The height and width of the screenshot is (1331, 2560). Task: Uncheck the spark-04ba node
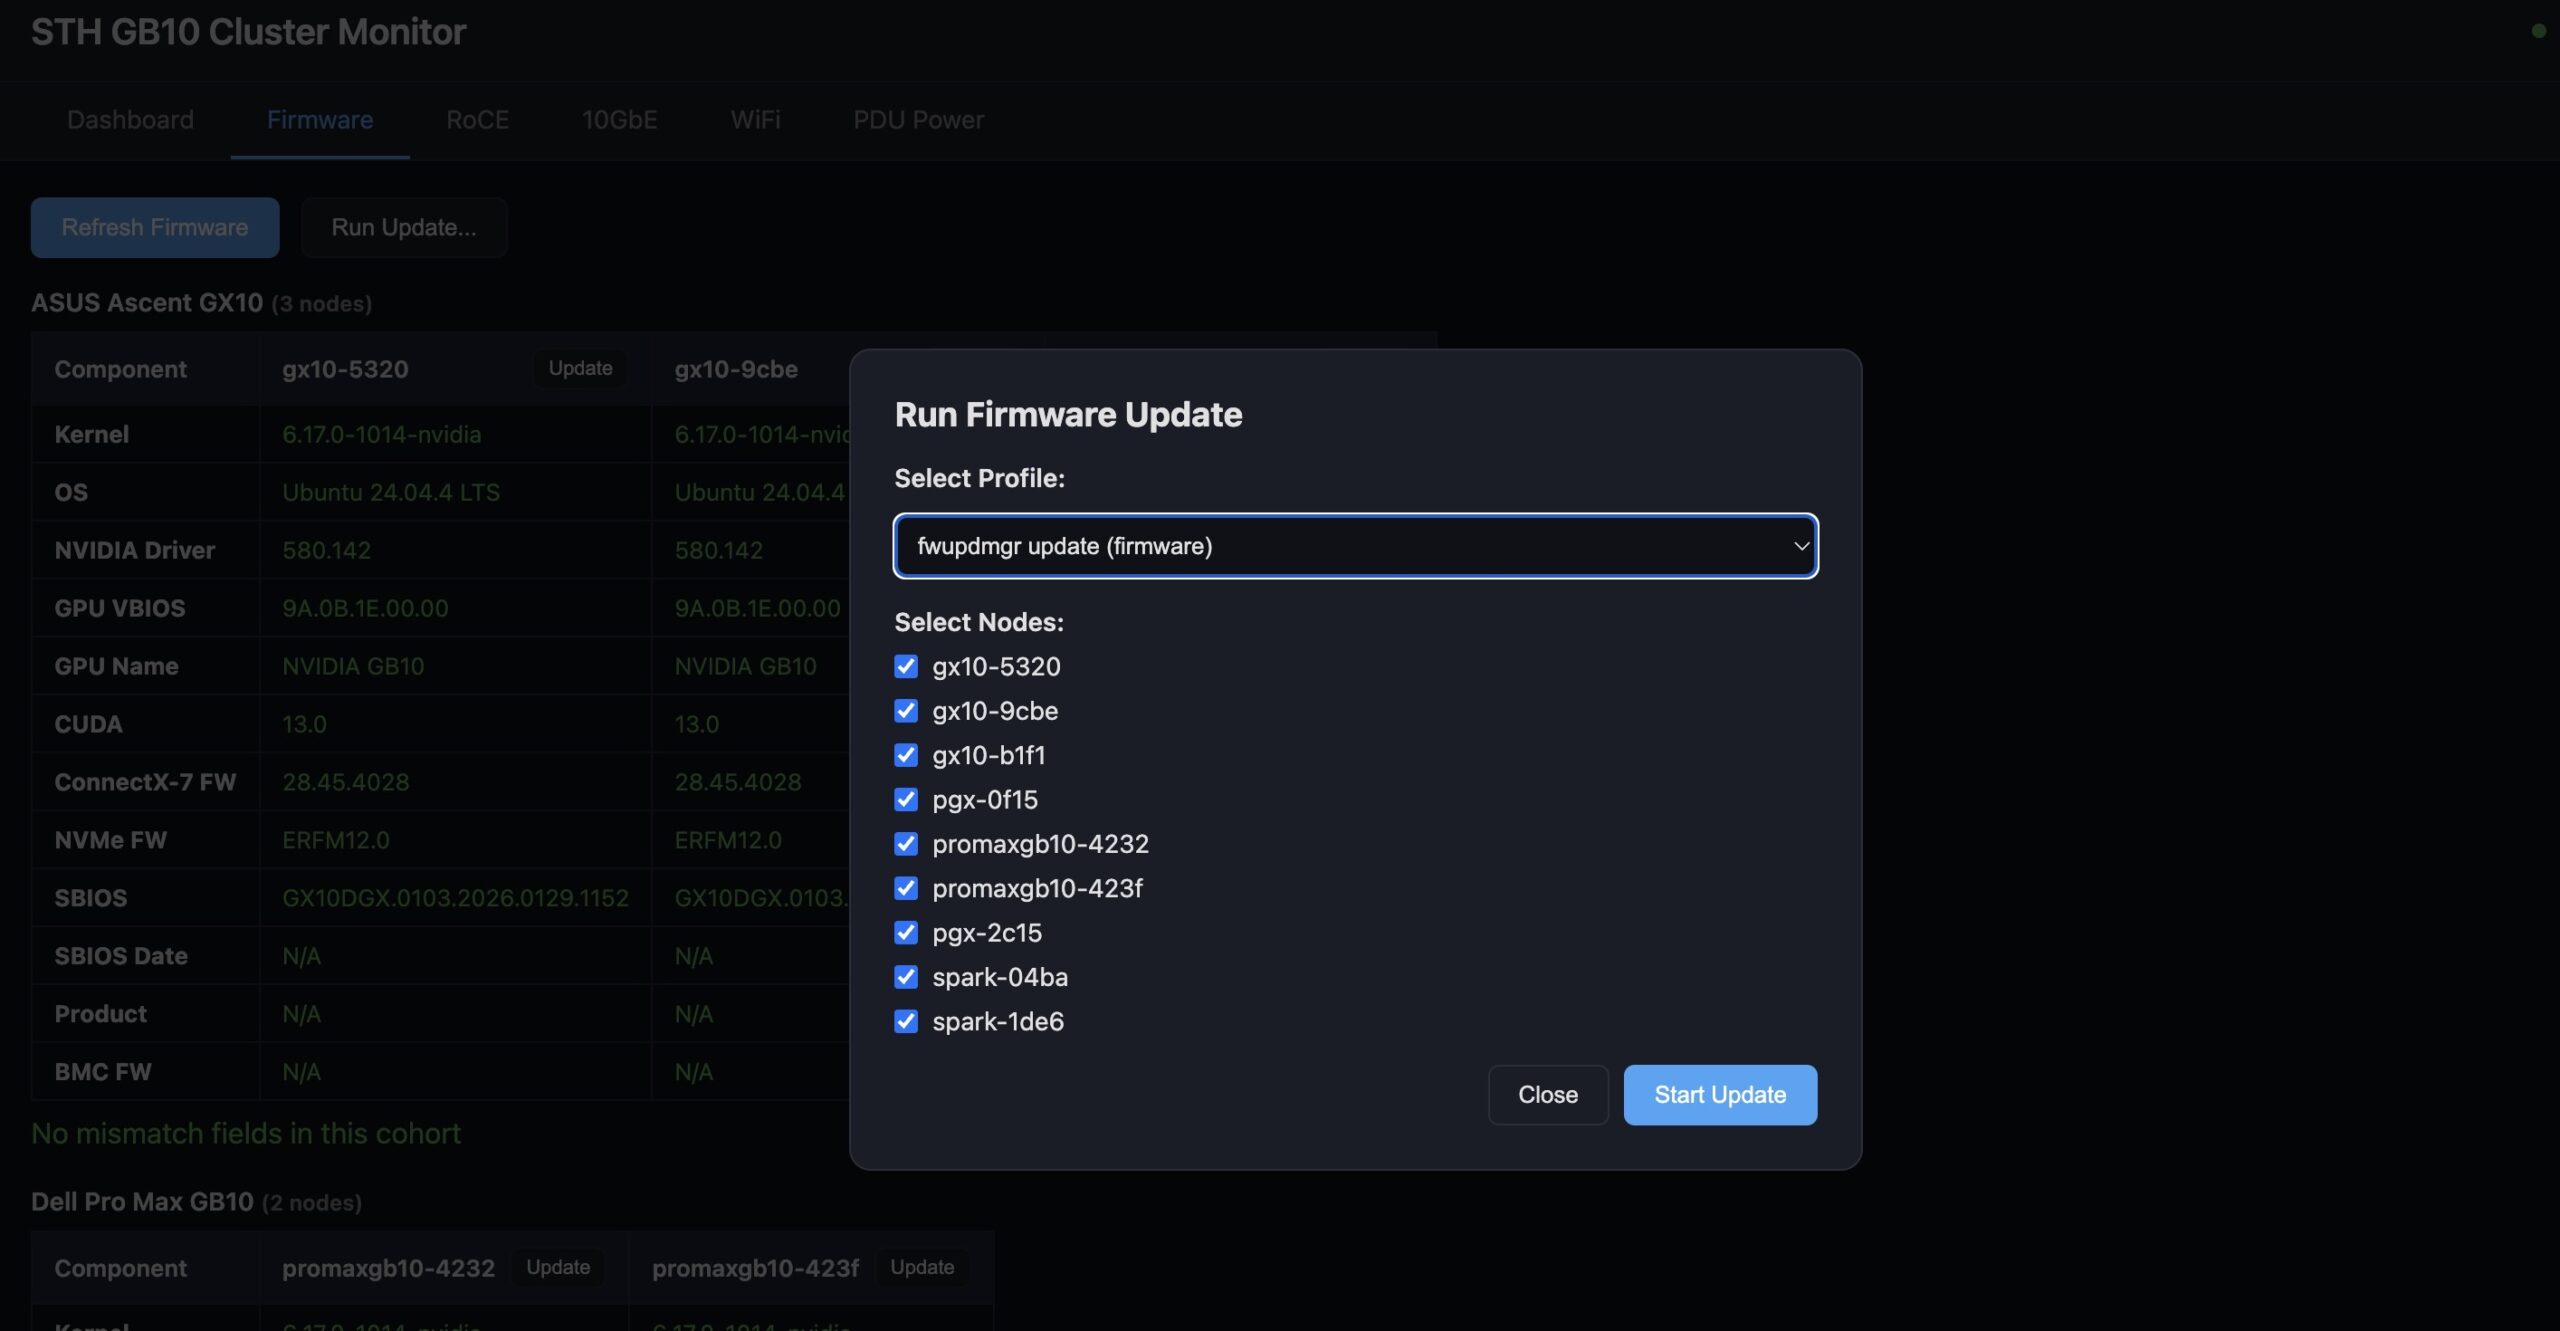[x=905, y=976]
